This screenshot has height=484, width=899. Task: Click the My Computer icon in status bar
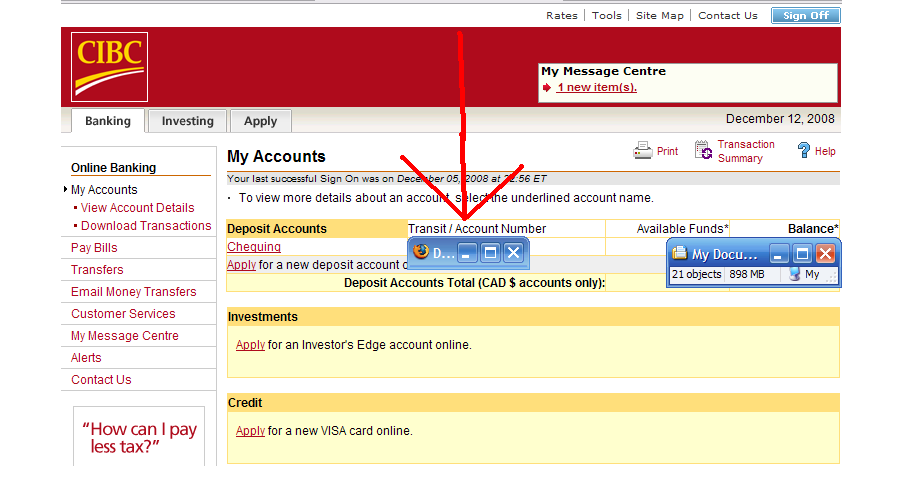pos(794,274)
